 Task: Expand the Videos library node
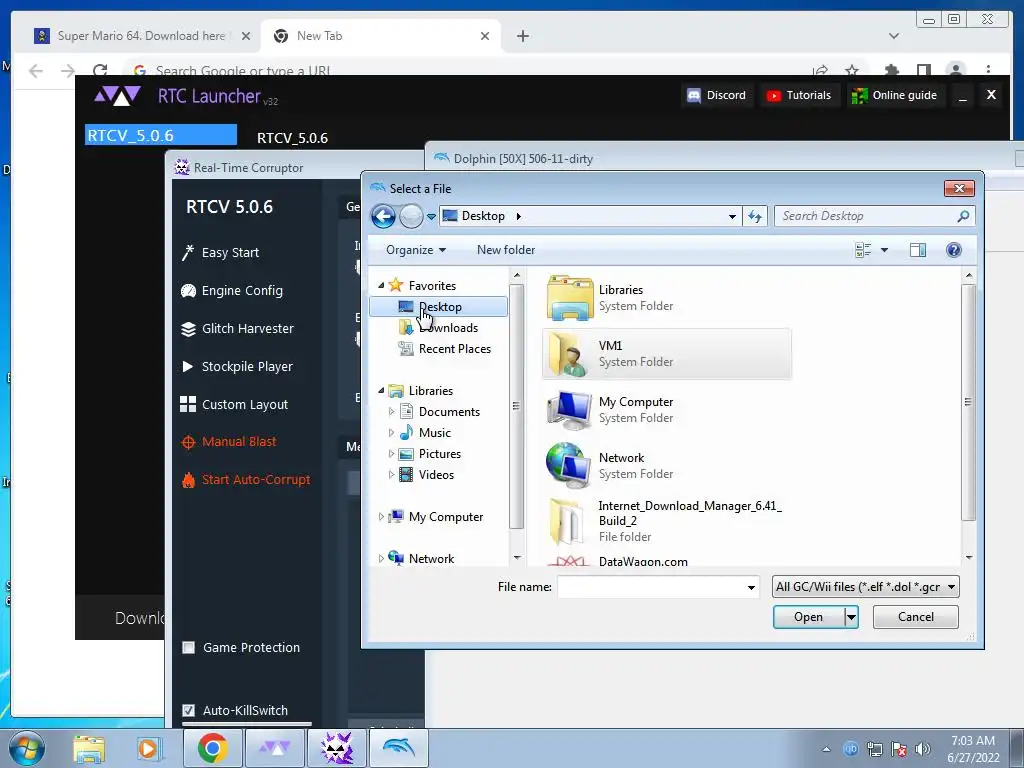(391, 475)
